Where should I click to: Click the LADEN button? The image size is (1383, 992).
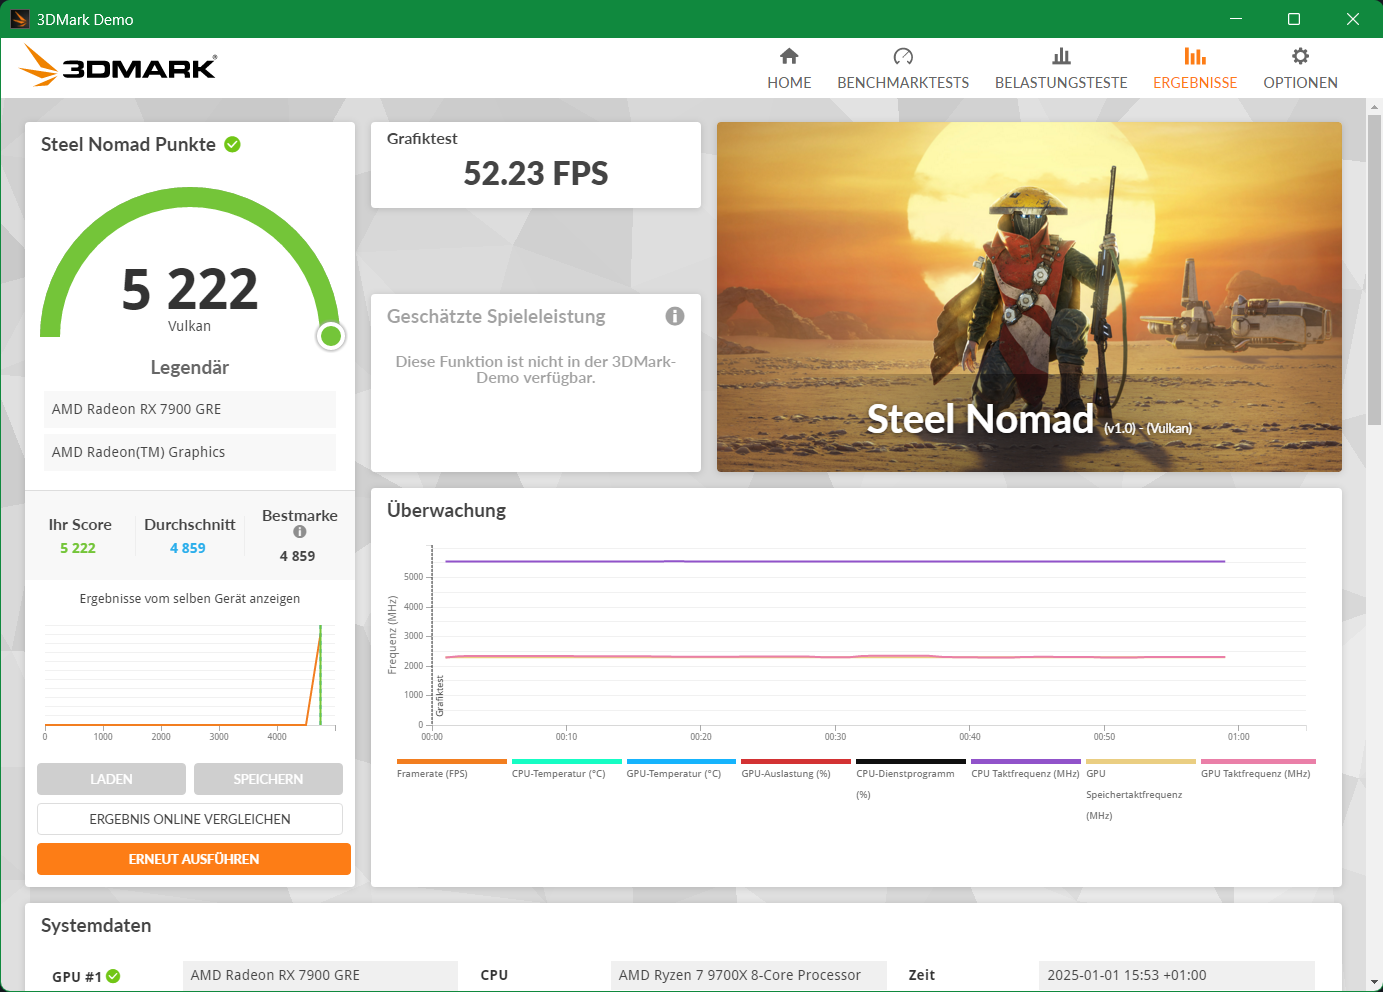pos(111,779)
